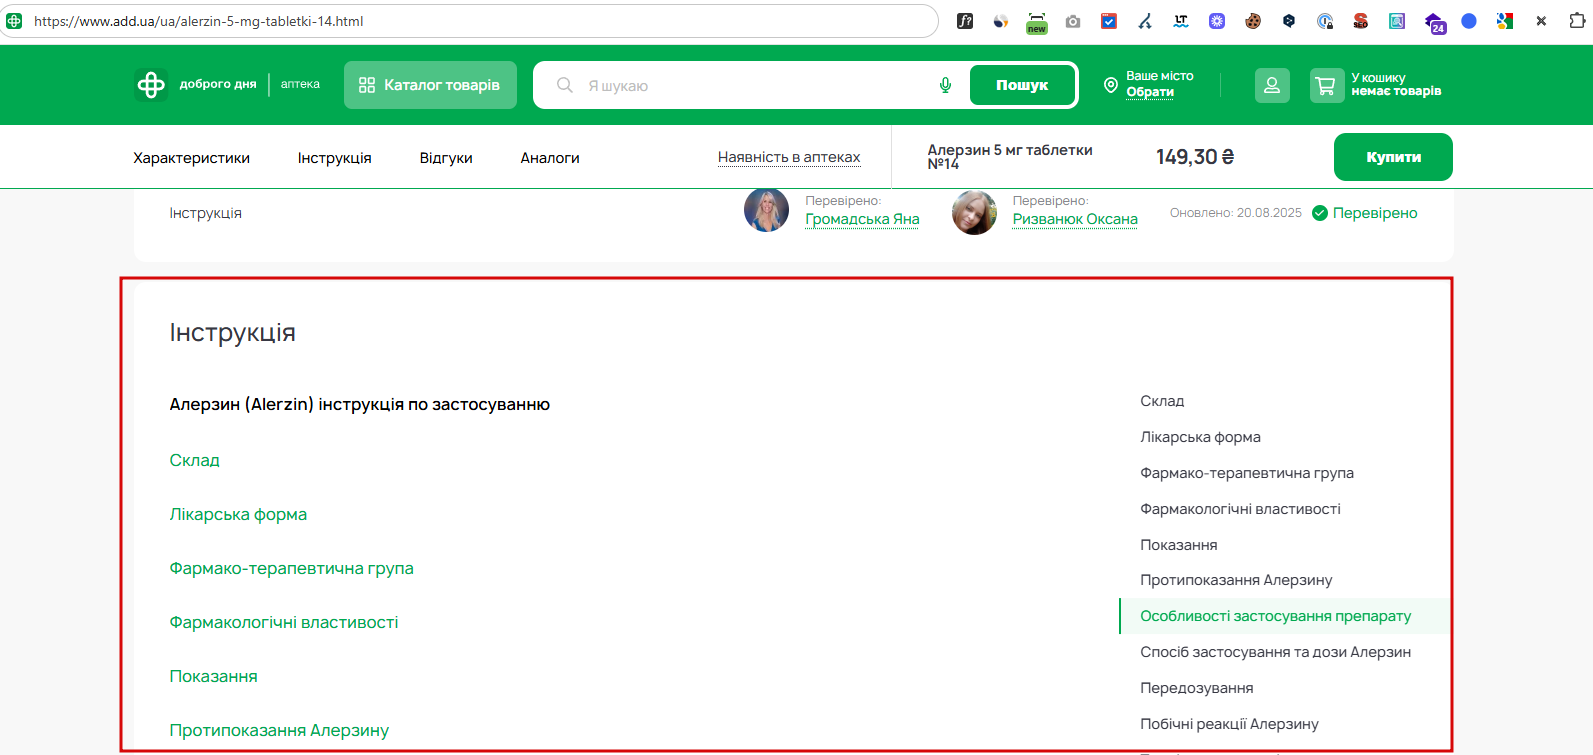This screenshot has height=755, width=1593.
Task: Click the green Перевірено checkmark icon
Action: 1320,213
